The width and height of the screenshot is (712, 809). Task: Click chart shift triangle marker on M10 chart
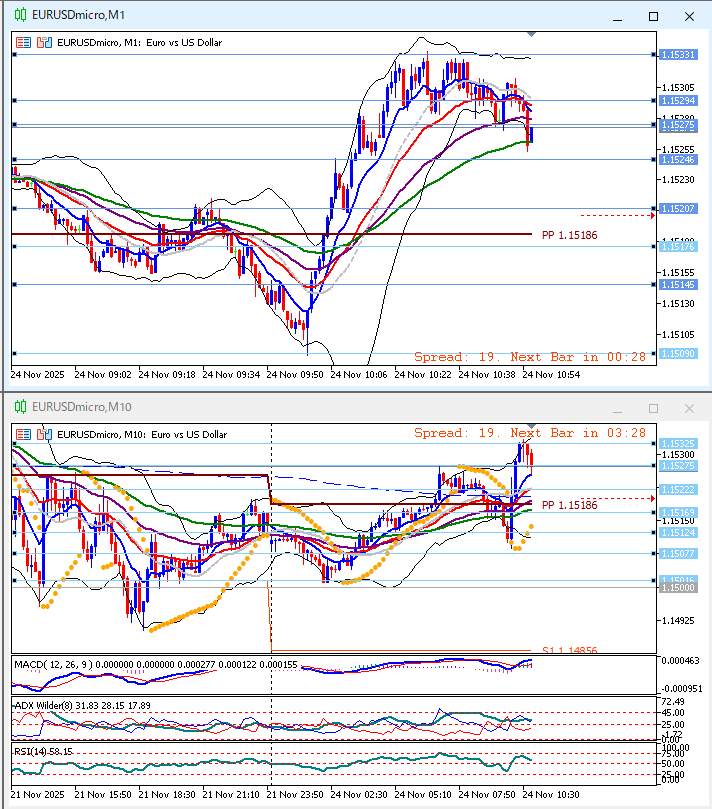[x=531, y=427]
